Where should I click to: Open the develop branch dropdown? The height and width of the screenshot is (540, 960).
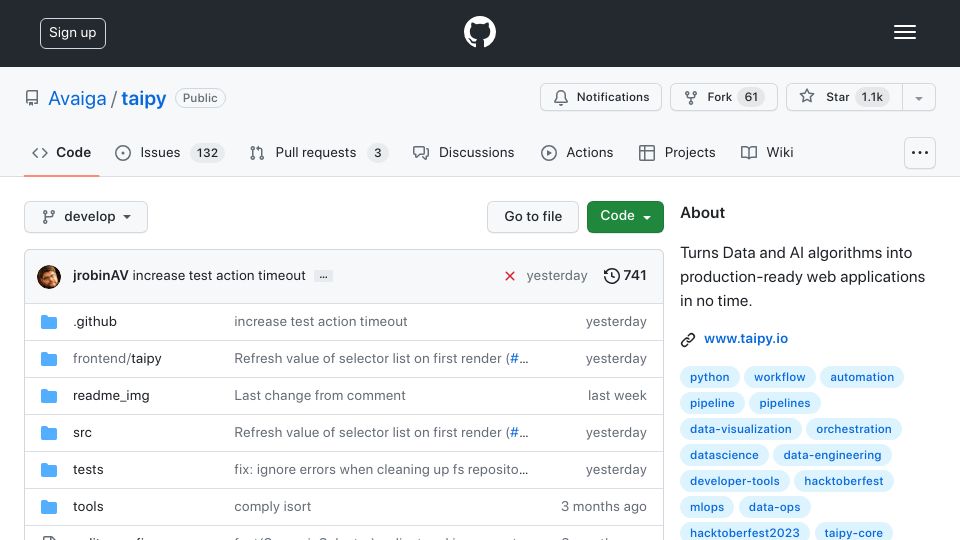tap(86, 217)
